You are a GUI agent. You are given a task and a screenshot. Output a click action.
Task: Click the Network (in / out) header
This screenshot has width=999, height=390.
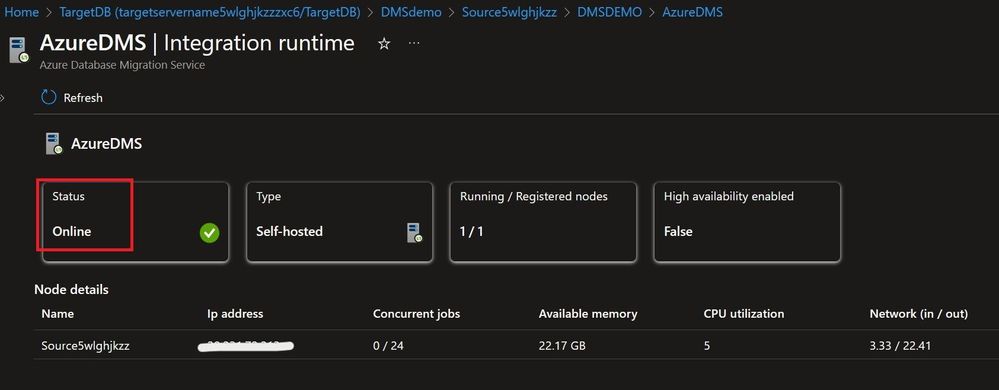pyautogui.click(x=919, y=314)
